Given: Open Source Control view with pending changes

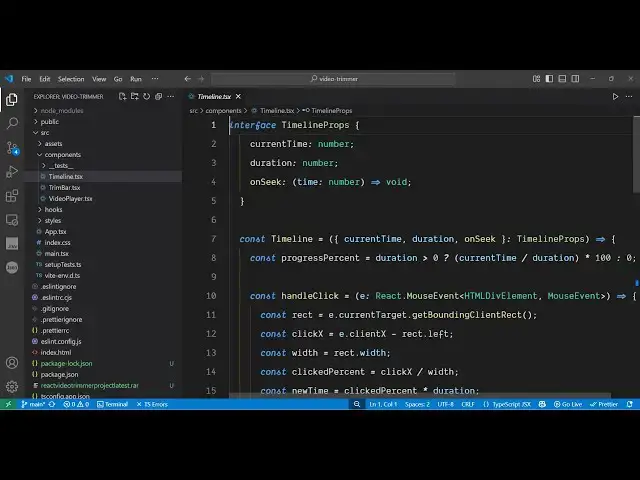Looking at the screenshot, I should pos(12,148).
